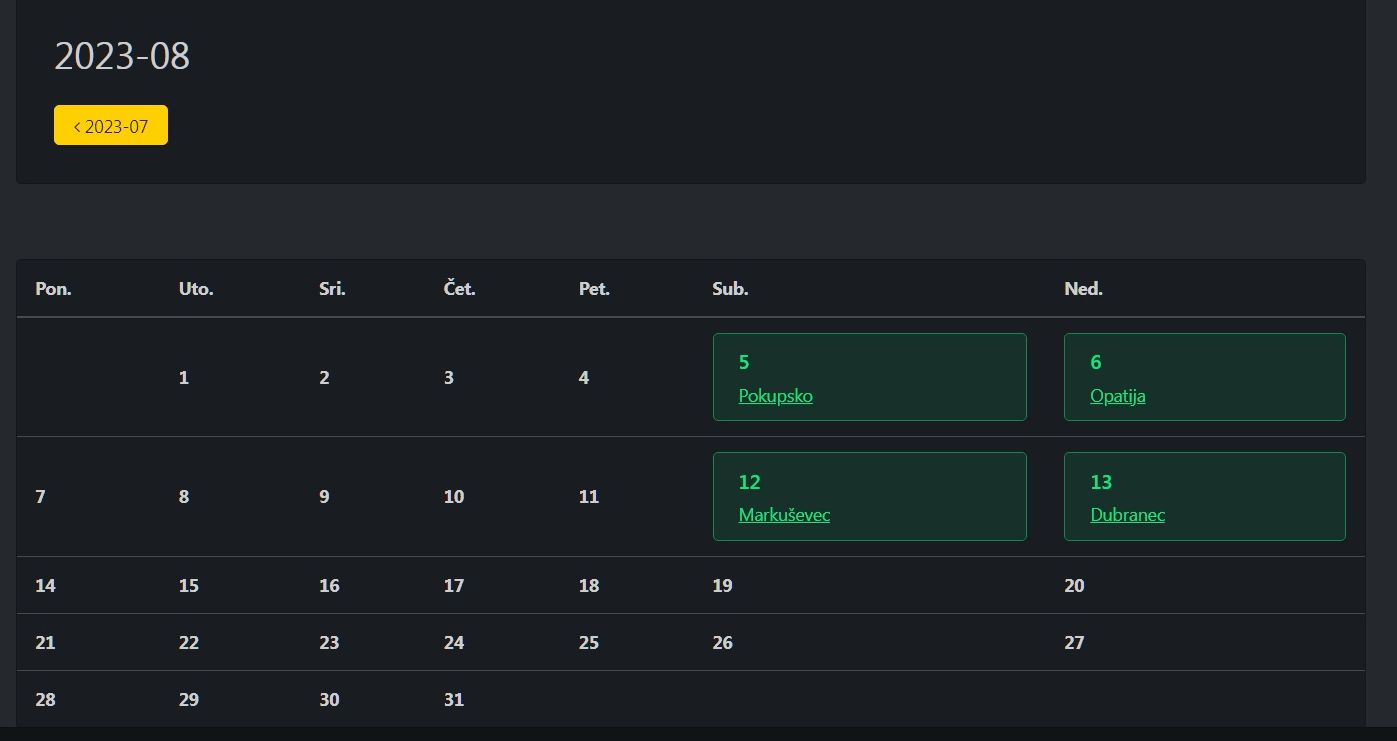Click day 27 in the calendar
The width and height of the screenshot is (1397, 741).
1074,643
